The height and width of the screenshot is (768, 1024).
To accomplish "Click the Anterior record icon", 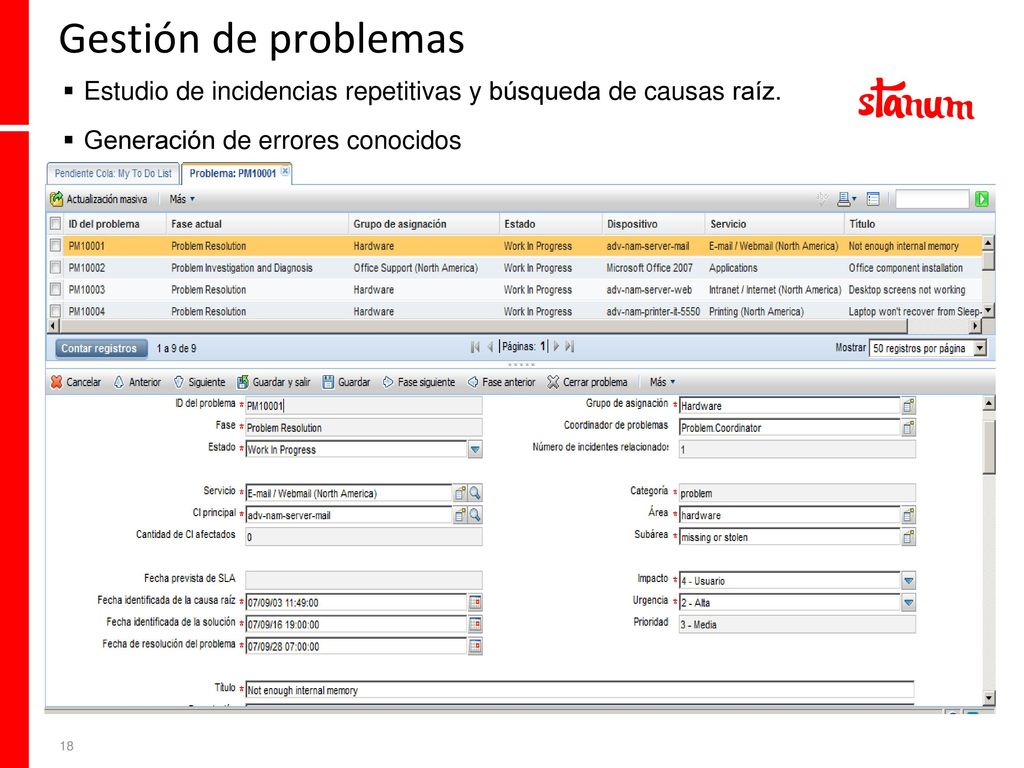I will coord(119,382).
